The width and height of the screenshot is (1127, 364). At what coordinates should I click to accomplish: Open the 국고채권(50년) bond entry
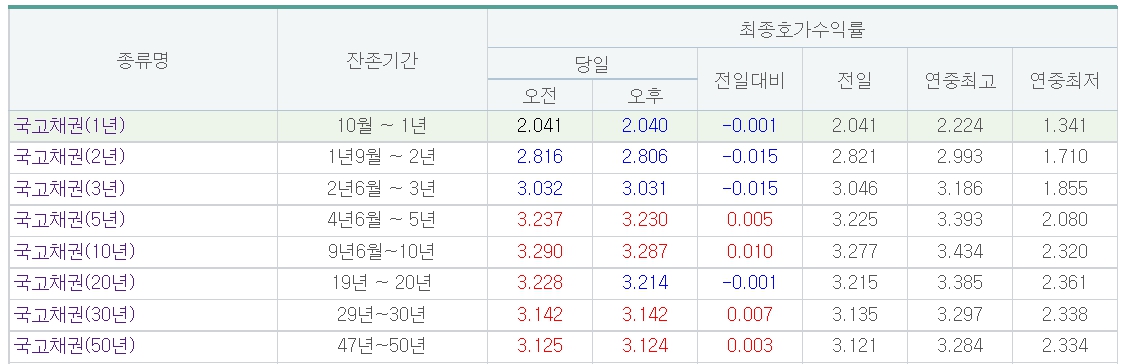coord(75,346)
